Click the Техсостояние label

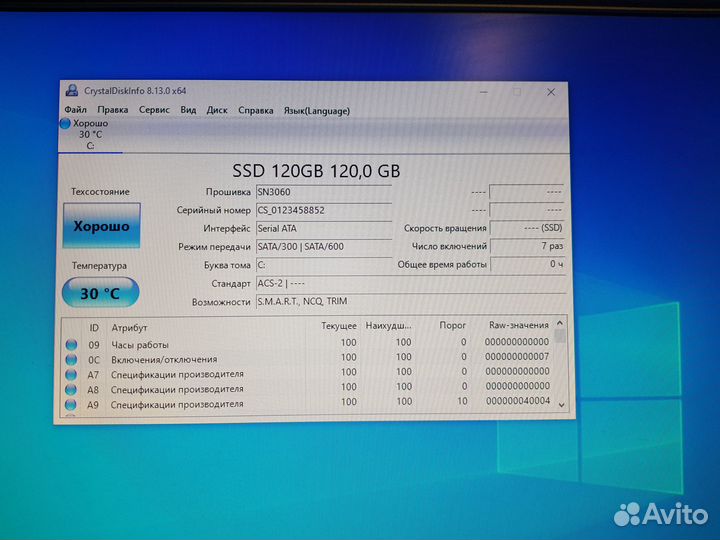pos(100,191)
